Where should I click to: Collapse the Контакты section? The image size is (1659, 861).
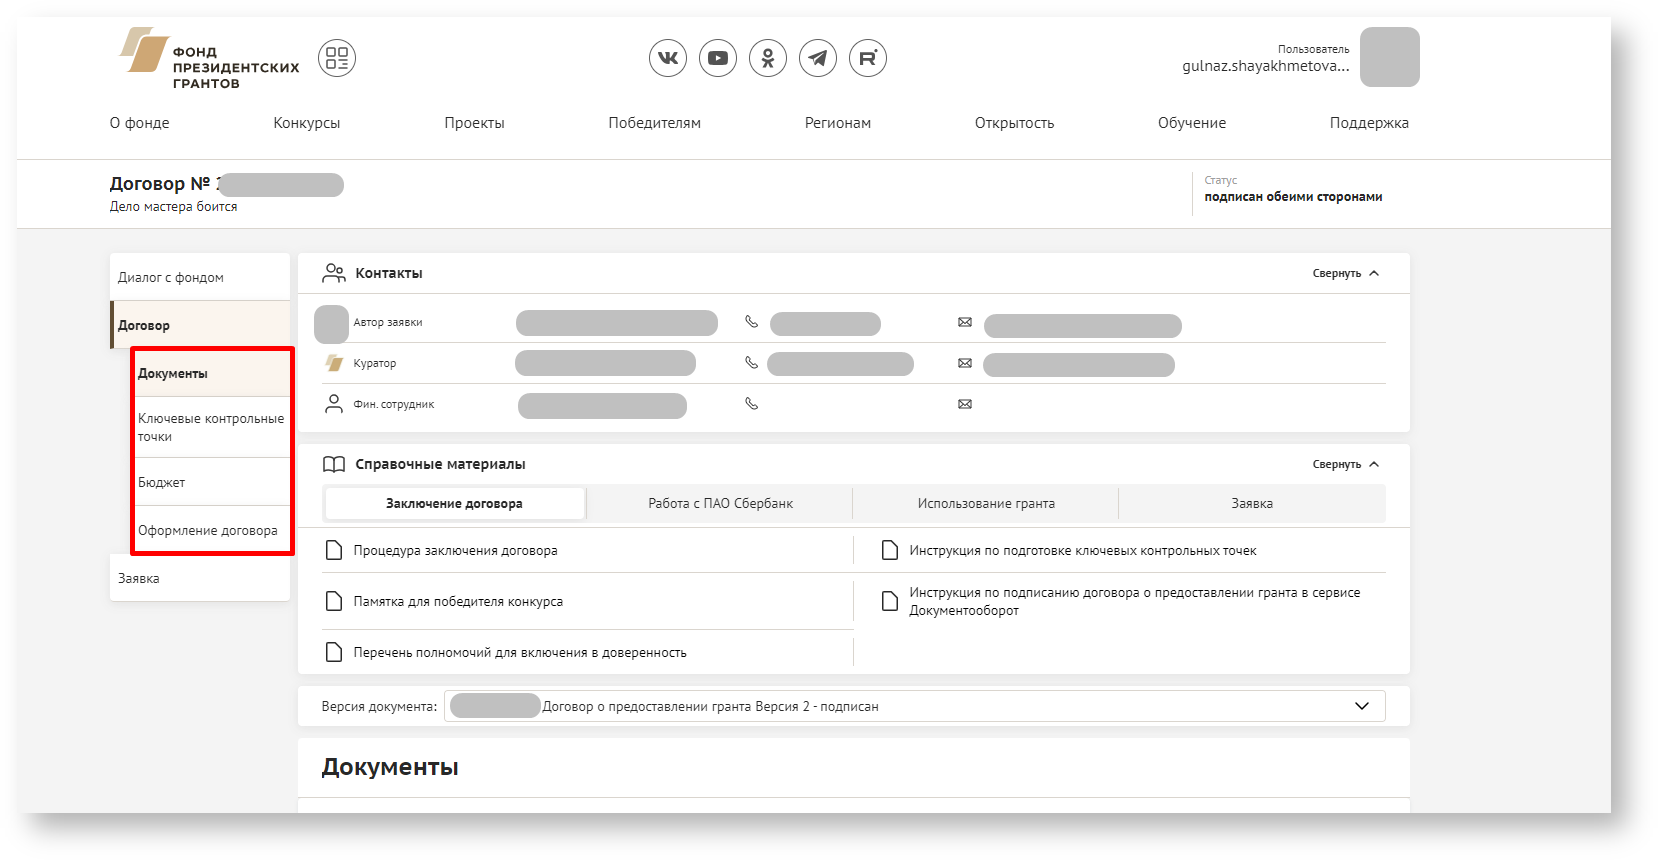coord(1345,273)
